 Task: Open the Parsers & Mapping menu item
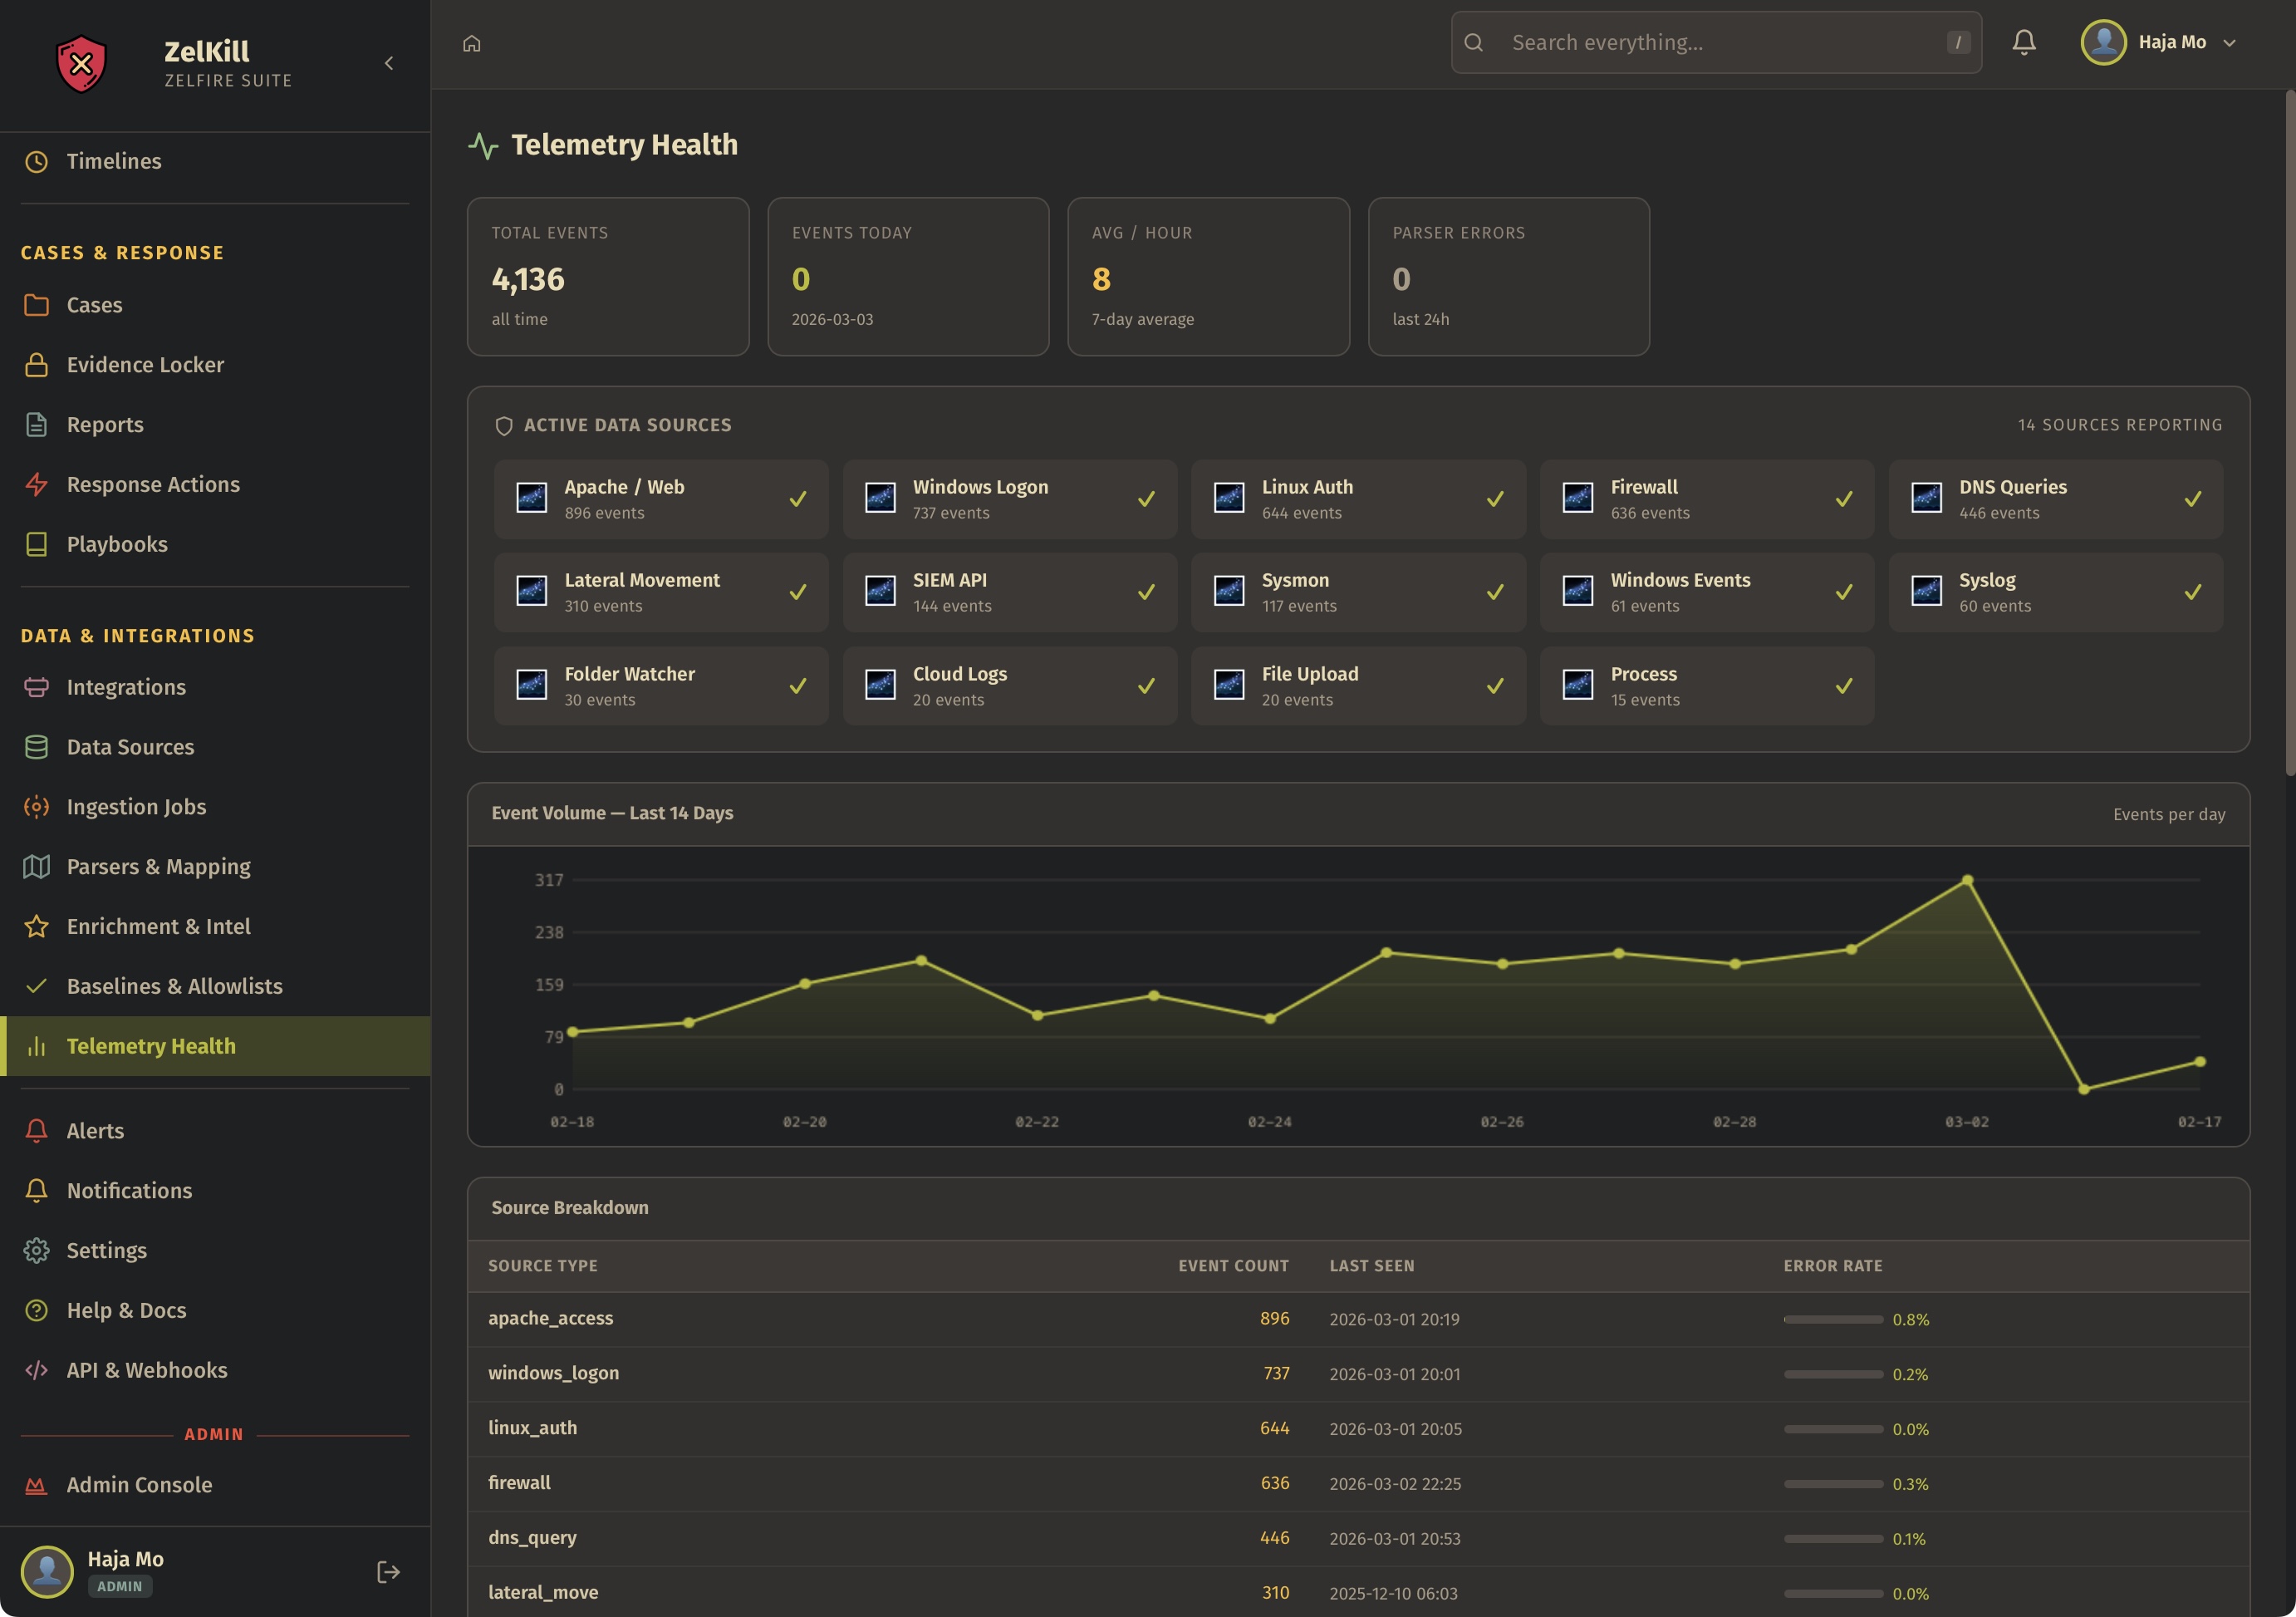[158, 867]
